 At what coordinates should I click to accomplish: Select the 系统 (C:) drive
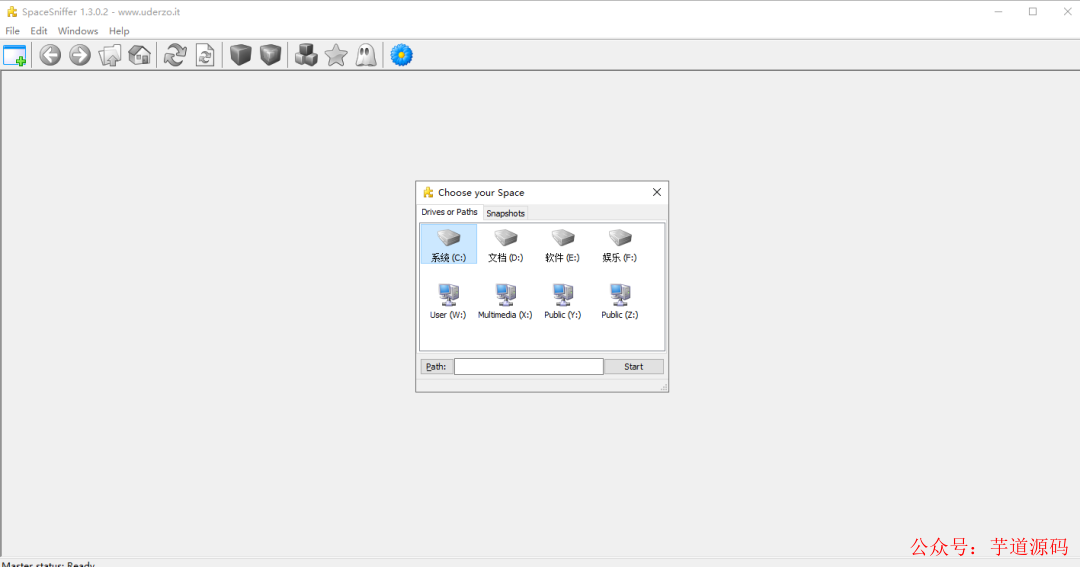(x=448, y=245)
